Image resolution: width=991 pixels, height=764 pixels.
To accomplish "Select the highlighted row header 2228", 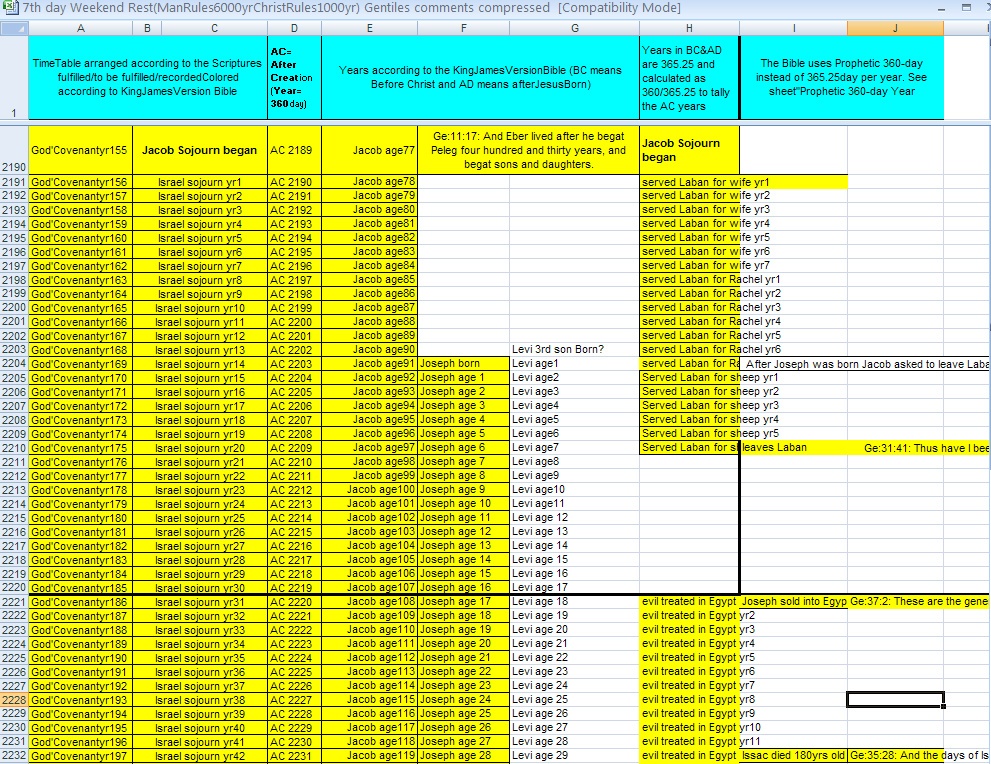I will tap(14, 700).
